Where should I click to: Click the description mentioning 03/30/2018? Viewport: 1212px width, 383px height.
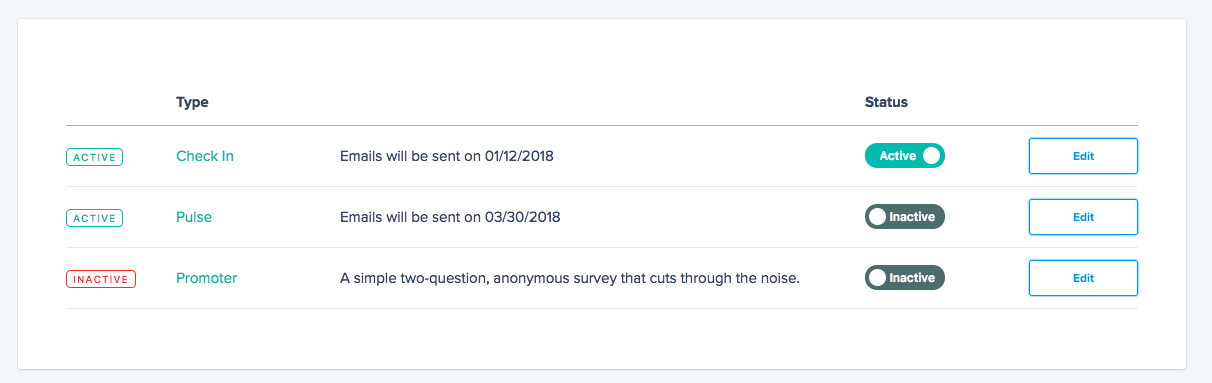click(449, 217)
